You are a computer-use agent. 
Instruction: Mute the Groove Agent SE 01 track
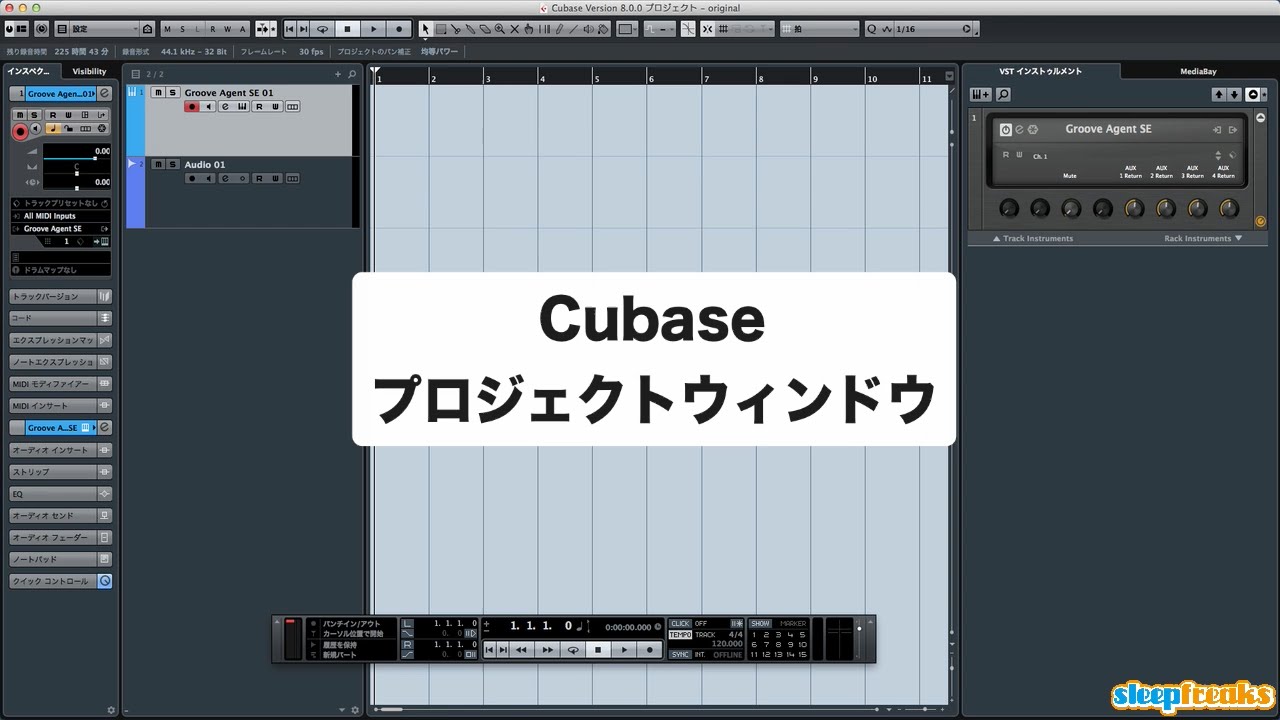[x=158, y=93]
